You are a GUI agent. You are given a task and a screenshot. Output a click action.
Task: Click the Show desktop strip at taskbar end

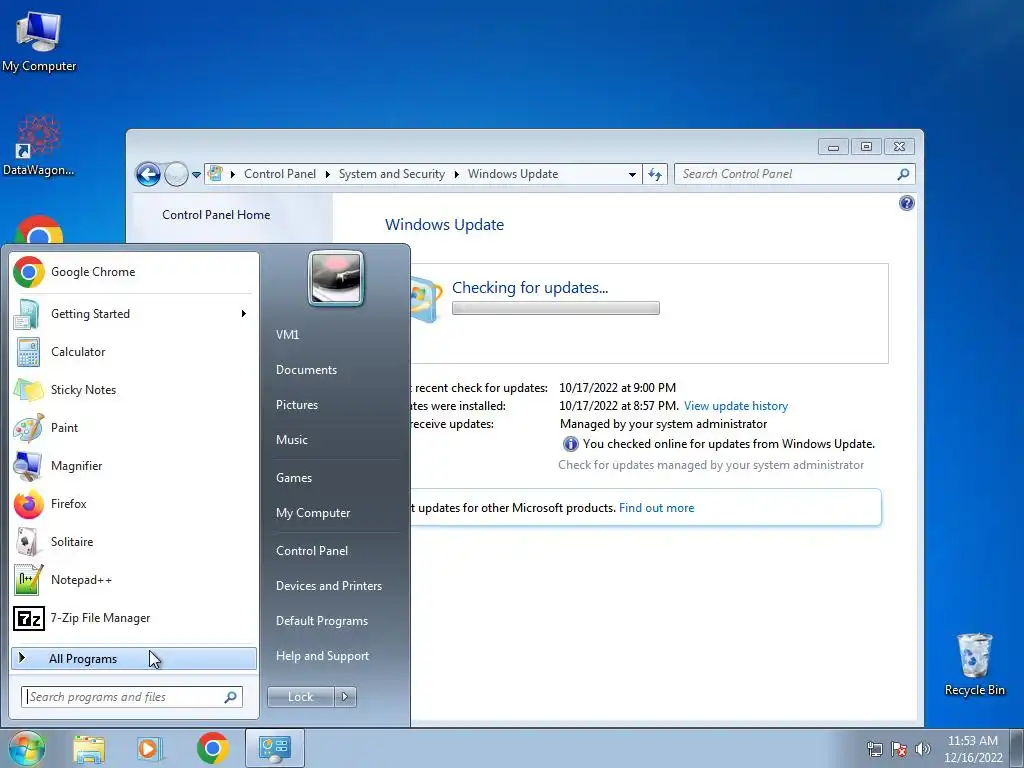[x=1017, y=748]
